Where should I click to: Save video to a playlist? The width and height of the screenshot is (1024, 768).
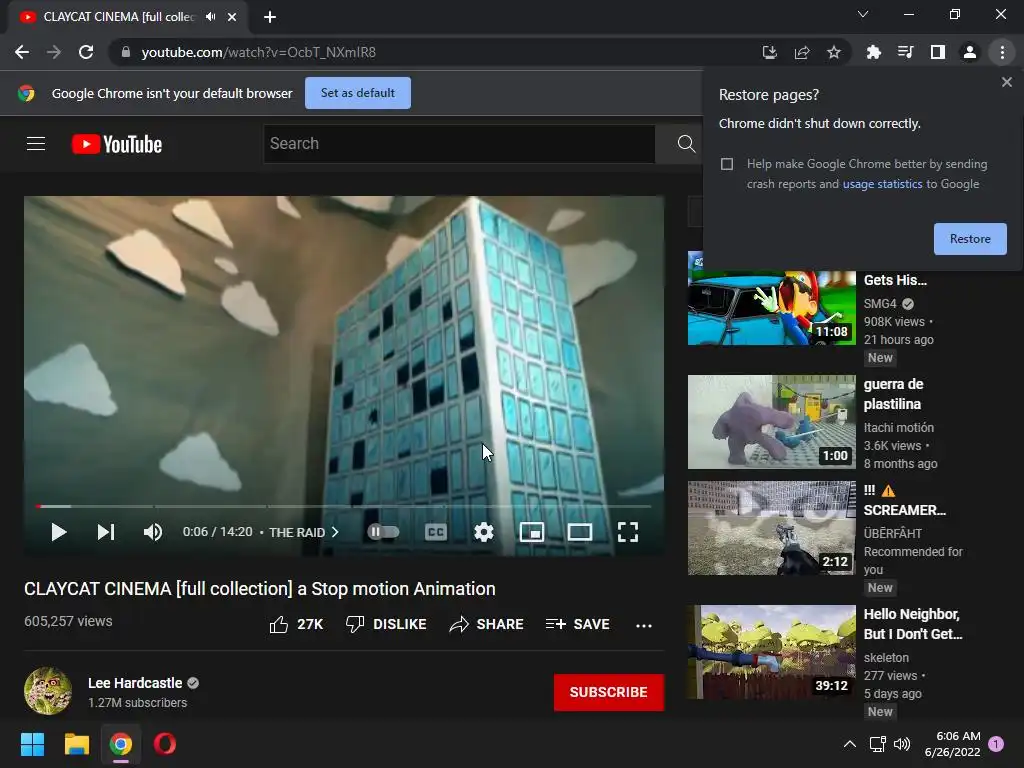pos(578,625)
